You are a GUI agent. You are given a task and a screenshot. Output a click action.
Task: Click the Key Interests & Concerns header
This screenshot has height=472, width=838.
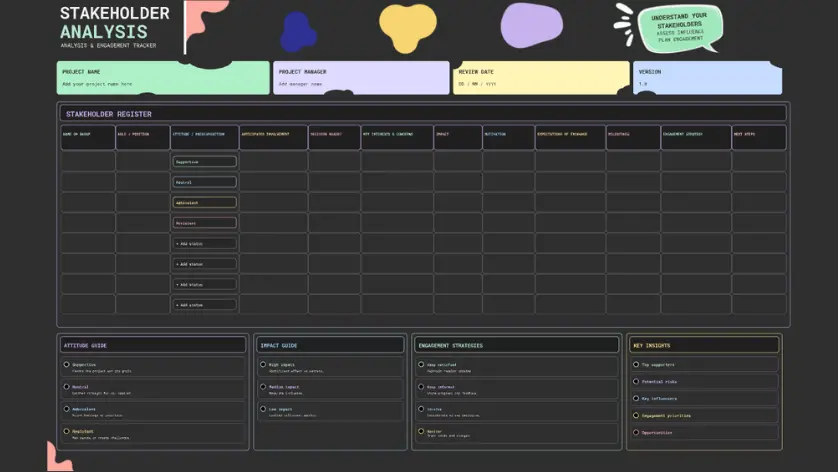[x=397, y=137]
